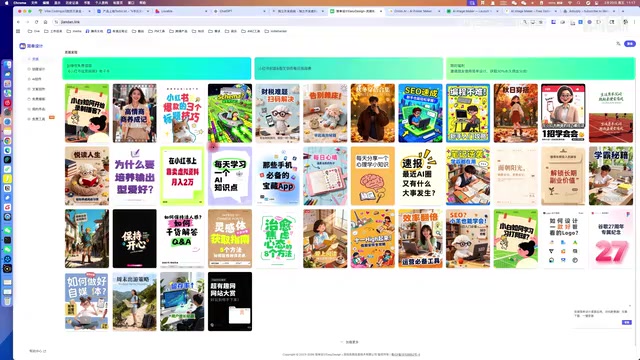Bookmark this page with the star icon

click(x=541, y=22)
